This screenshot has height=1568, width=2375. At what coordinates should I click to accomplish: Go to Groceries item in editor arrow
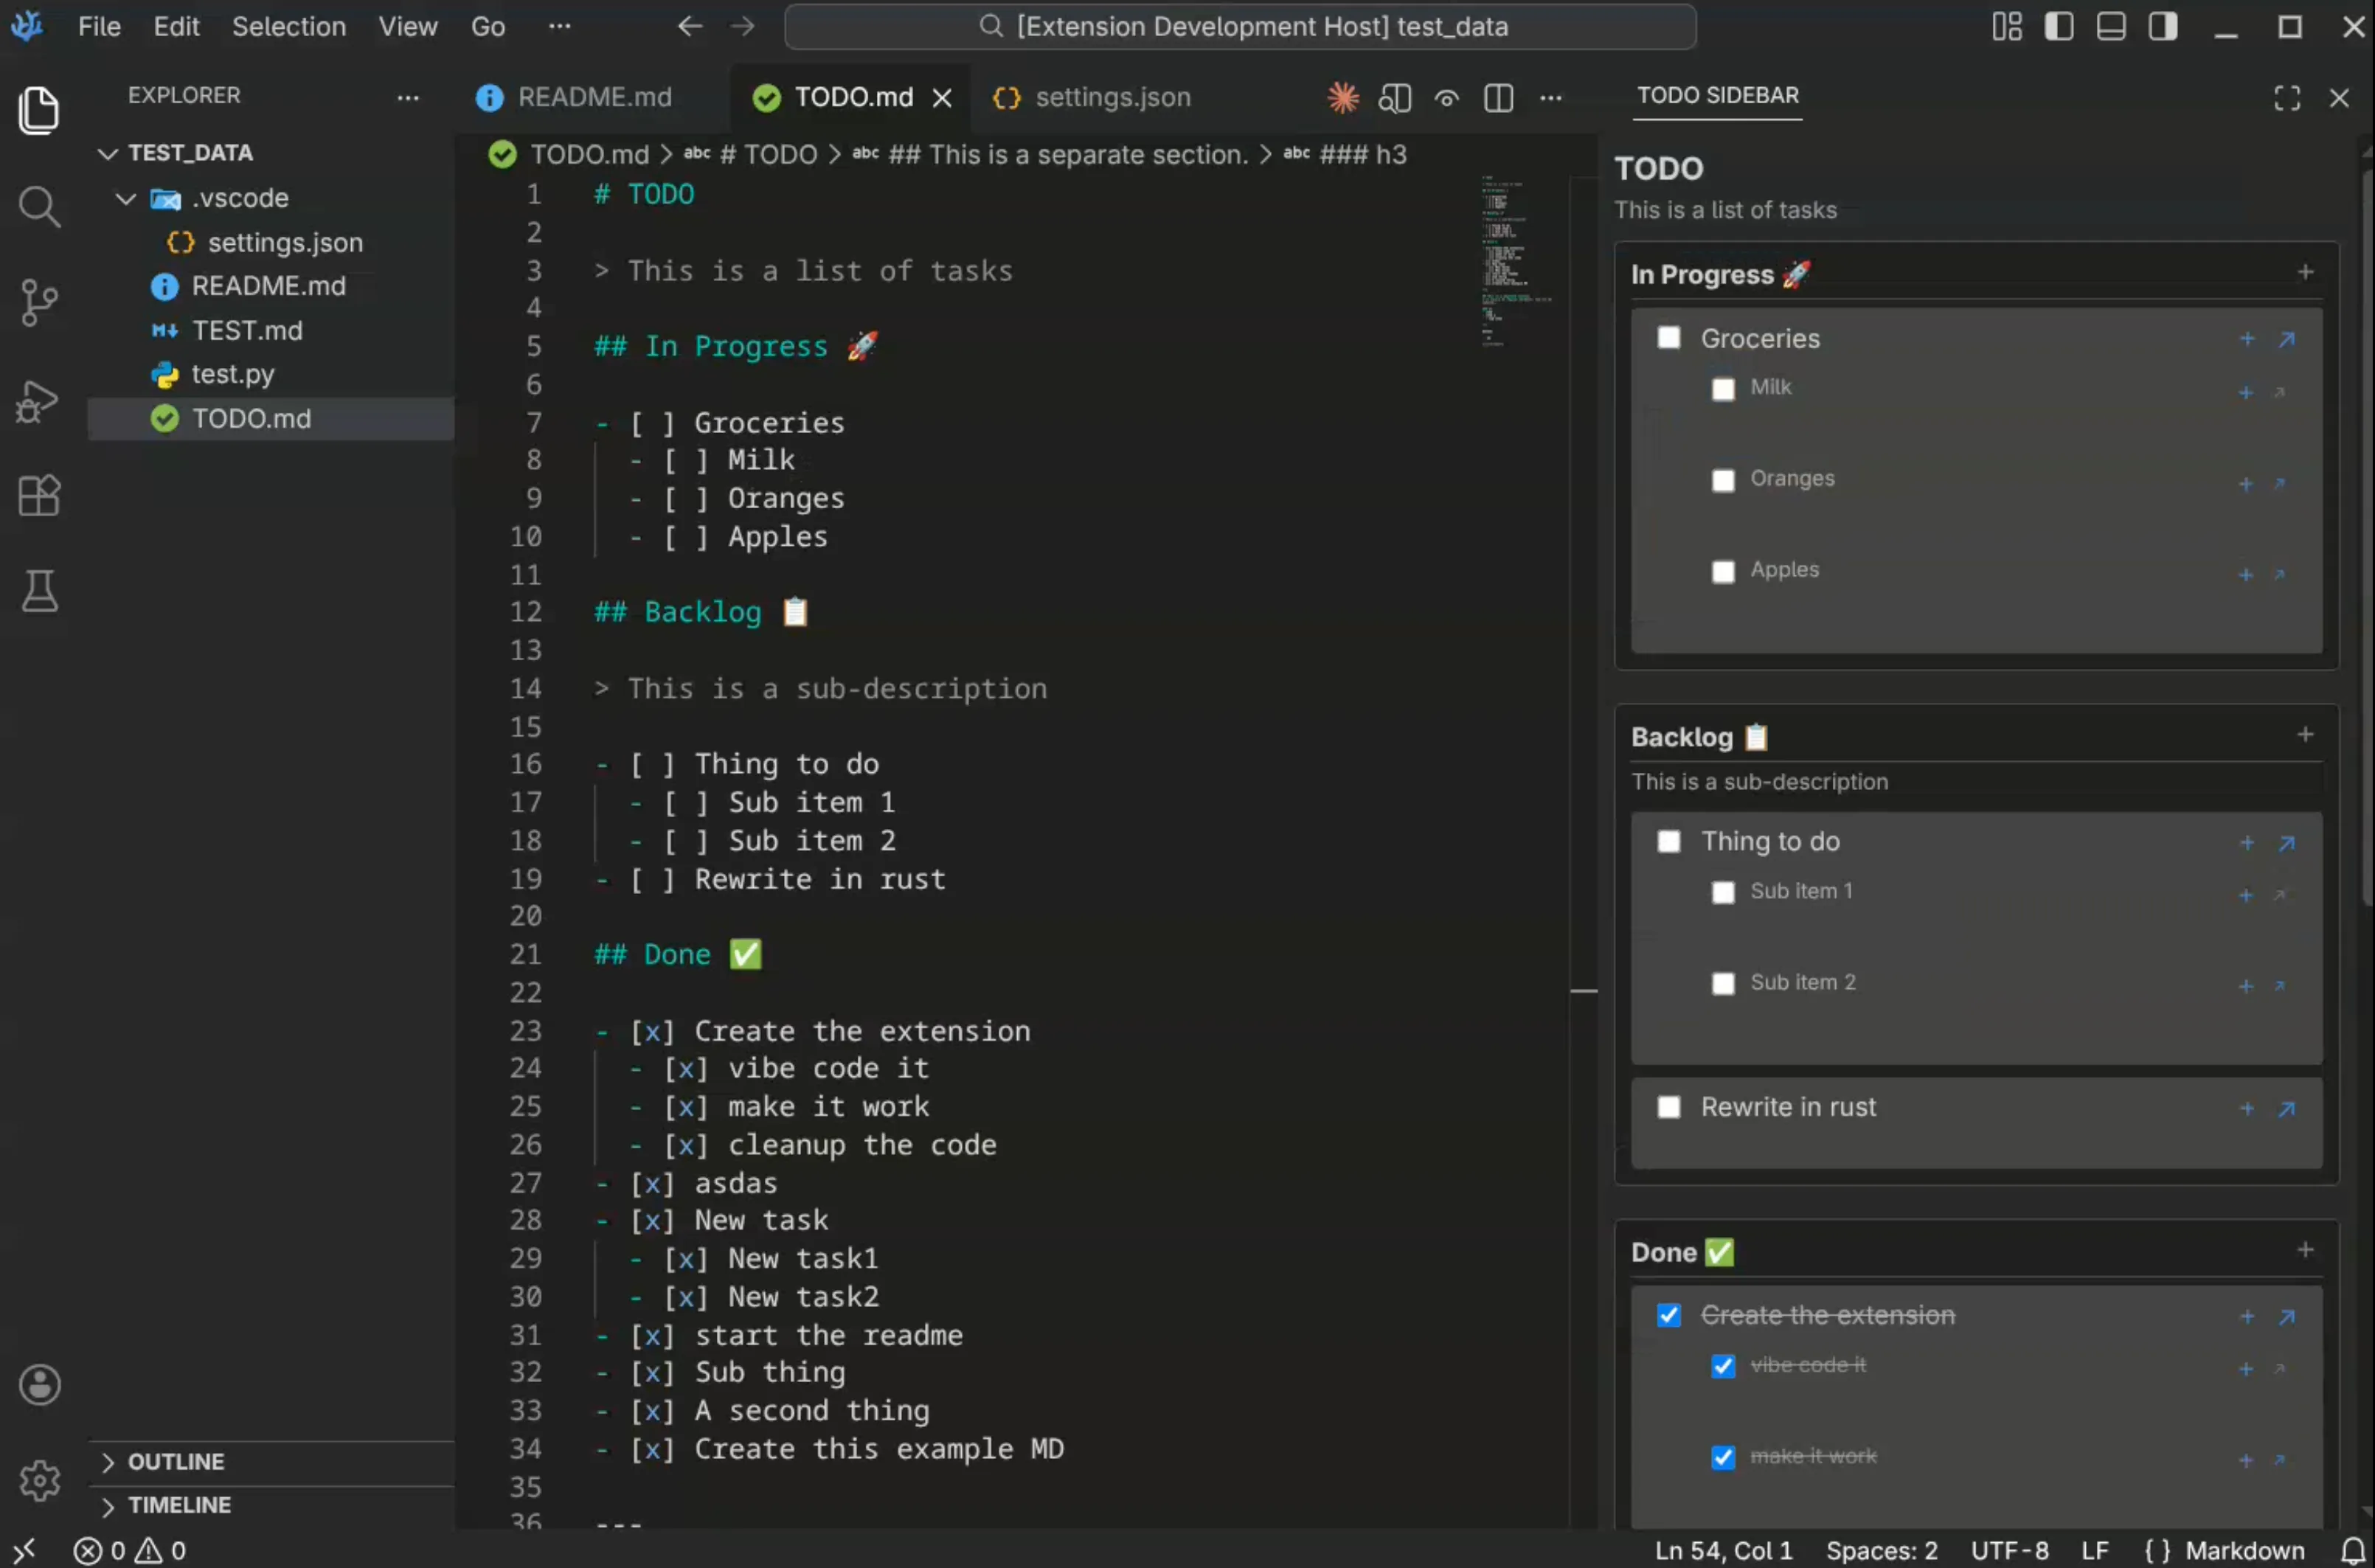[2286, 339]
